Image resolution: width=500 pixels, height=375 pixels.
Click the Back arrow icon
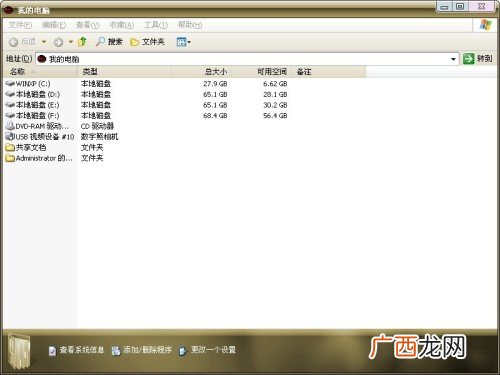pos(13,42)
